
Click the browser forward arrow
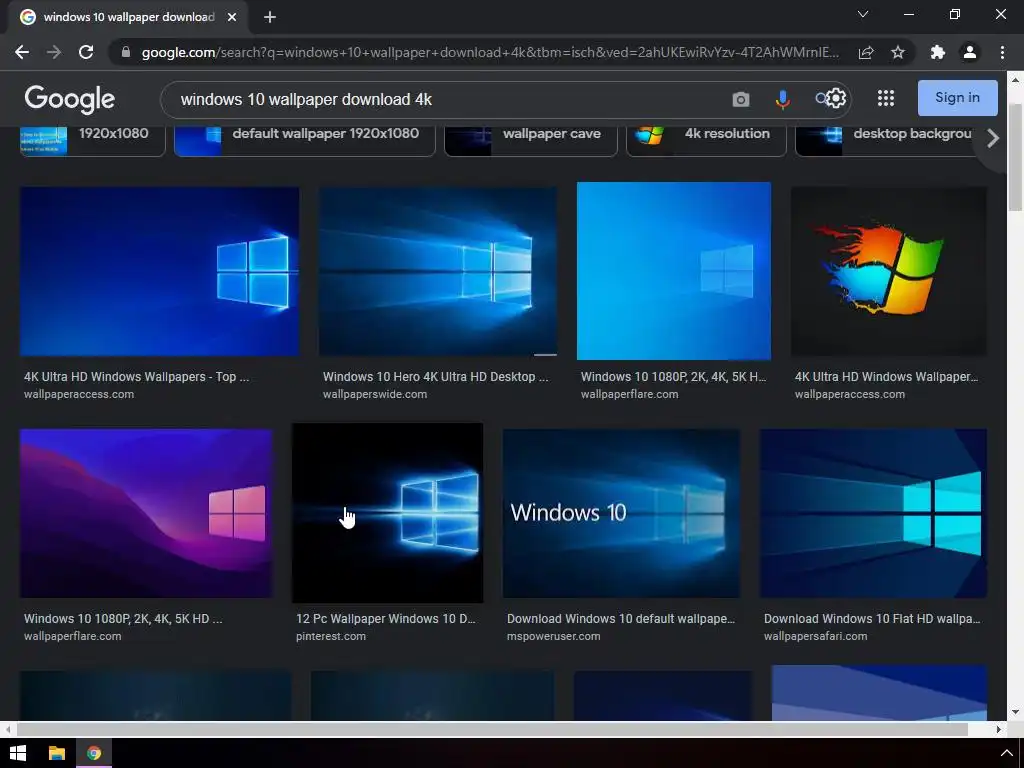(x=54, y=52)
